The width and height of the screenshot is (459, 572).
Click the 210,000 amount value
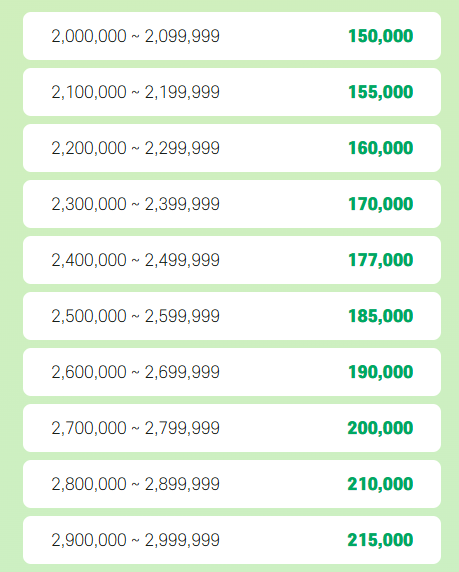380,484
